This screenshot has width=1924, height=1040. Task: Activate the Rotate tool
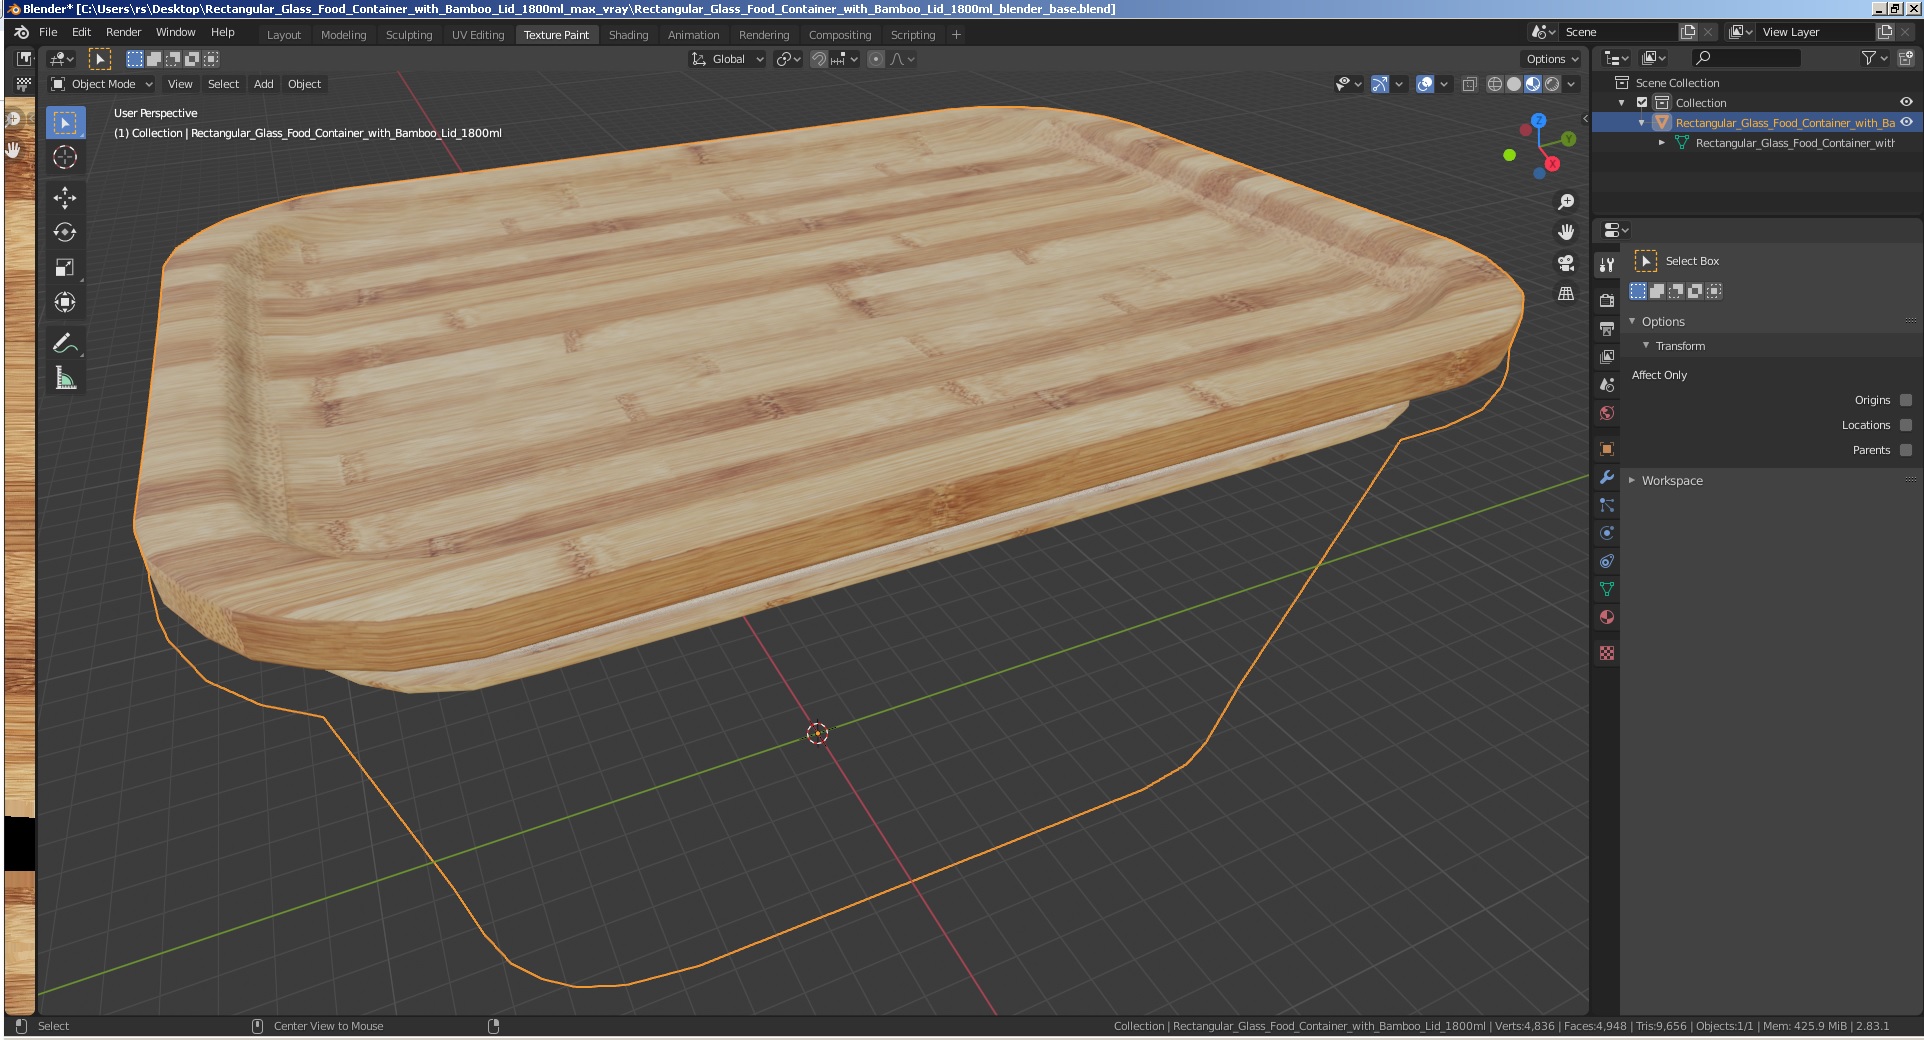(65, 232)
